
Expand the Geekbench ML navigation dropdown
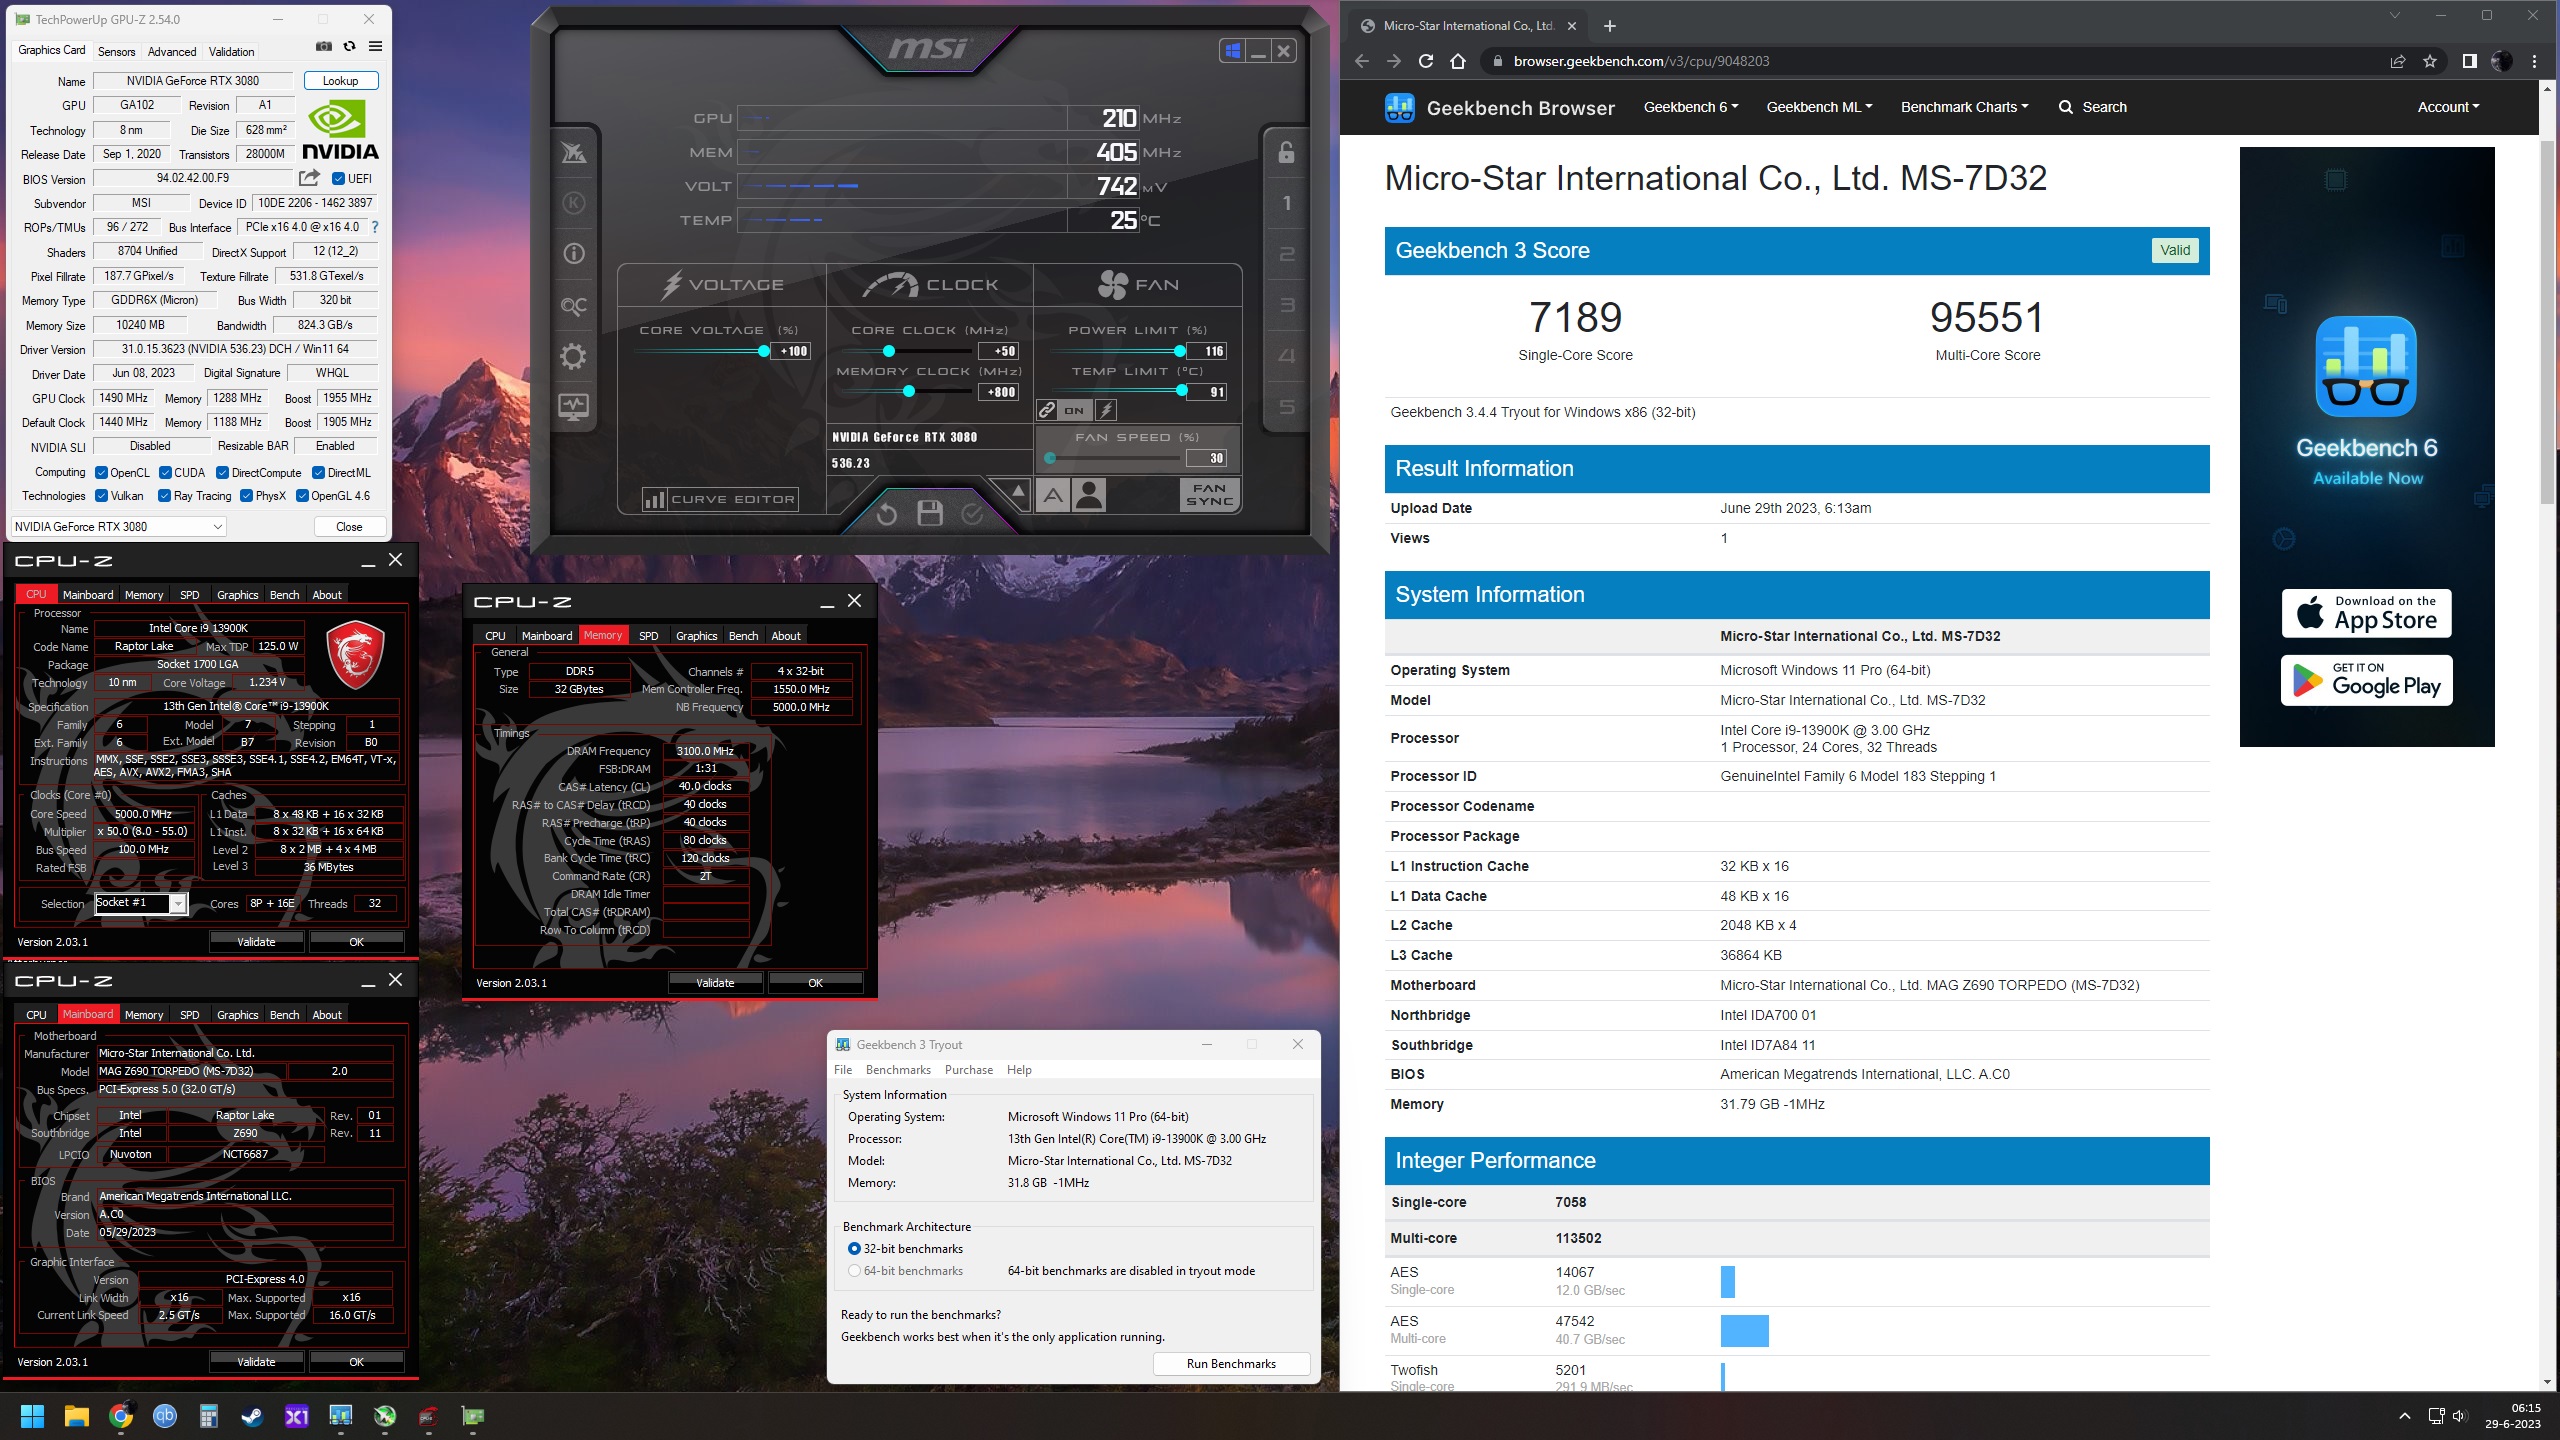point(1819,107)
